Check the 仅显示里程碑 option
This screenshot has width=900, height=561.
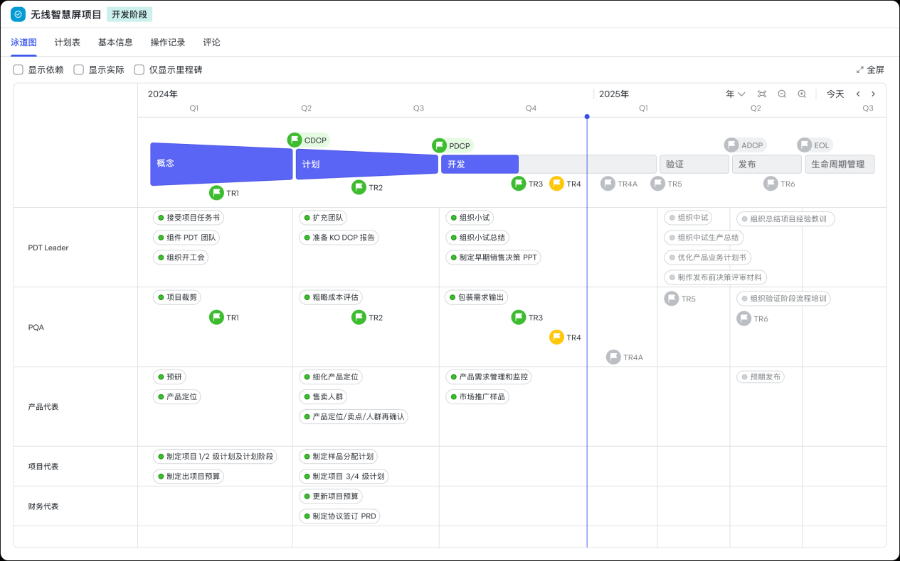pos(139,70)
